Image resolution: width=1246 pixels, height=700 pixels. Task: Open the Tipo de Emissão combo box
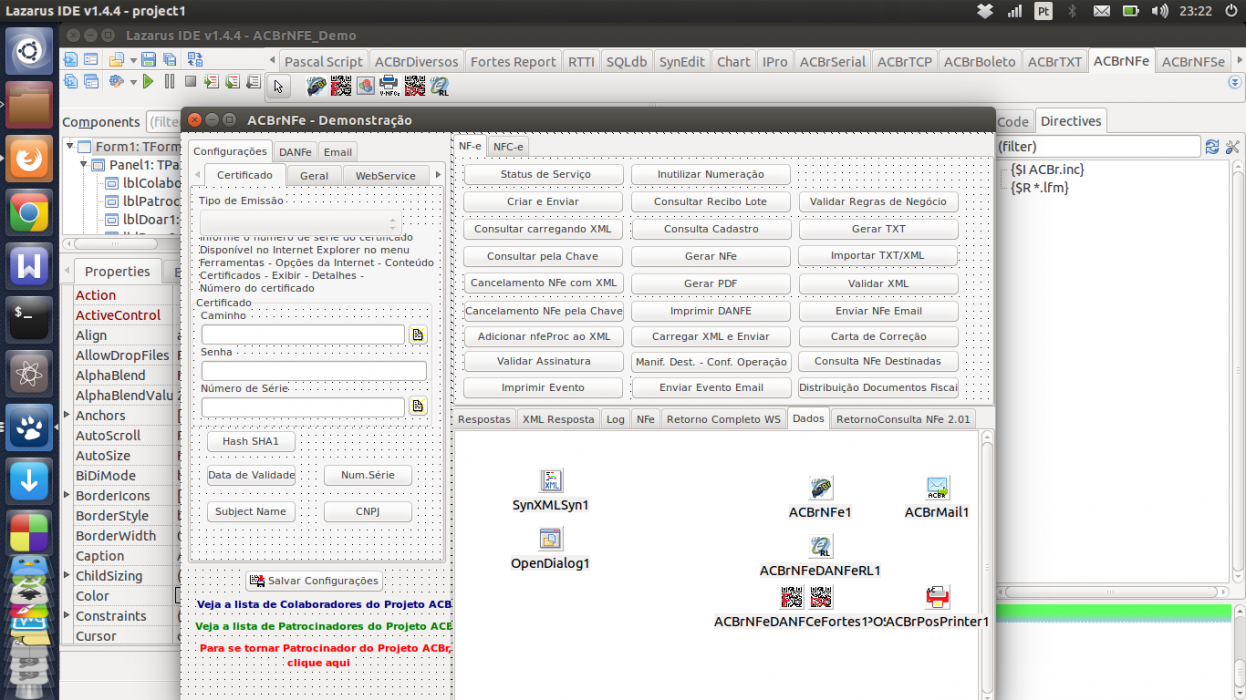pyautogui.click(x=300, y=223)
